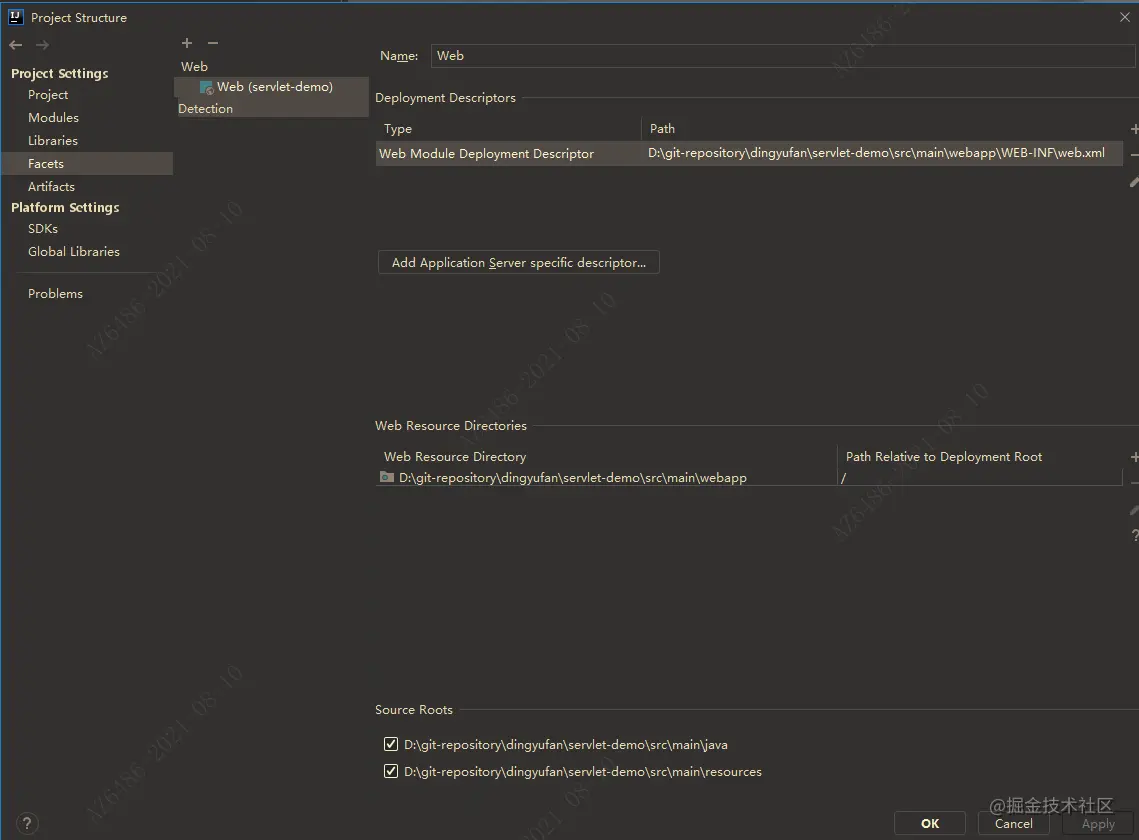The image size is (1139, 840).
Task: Open Problems section
Action: click(x=55, y=294)
